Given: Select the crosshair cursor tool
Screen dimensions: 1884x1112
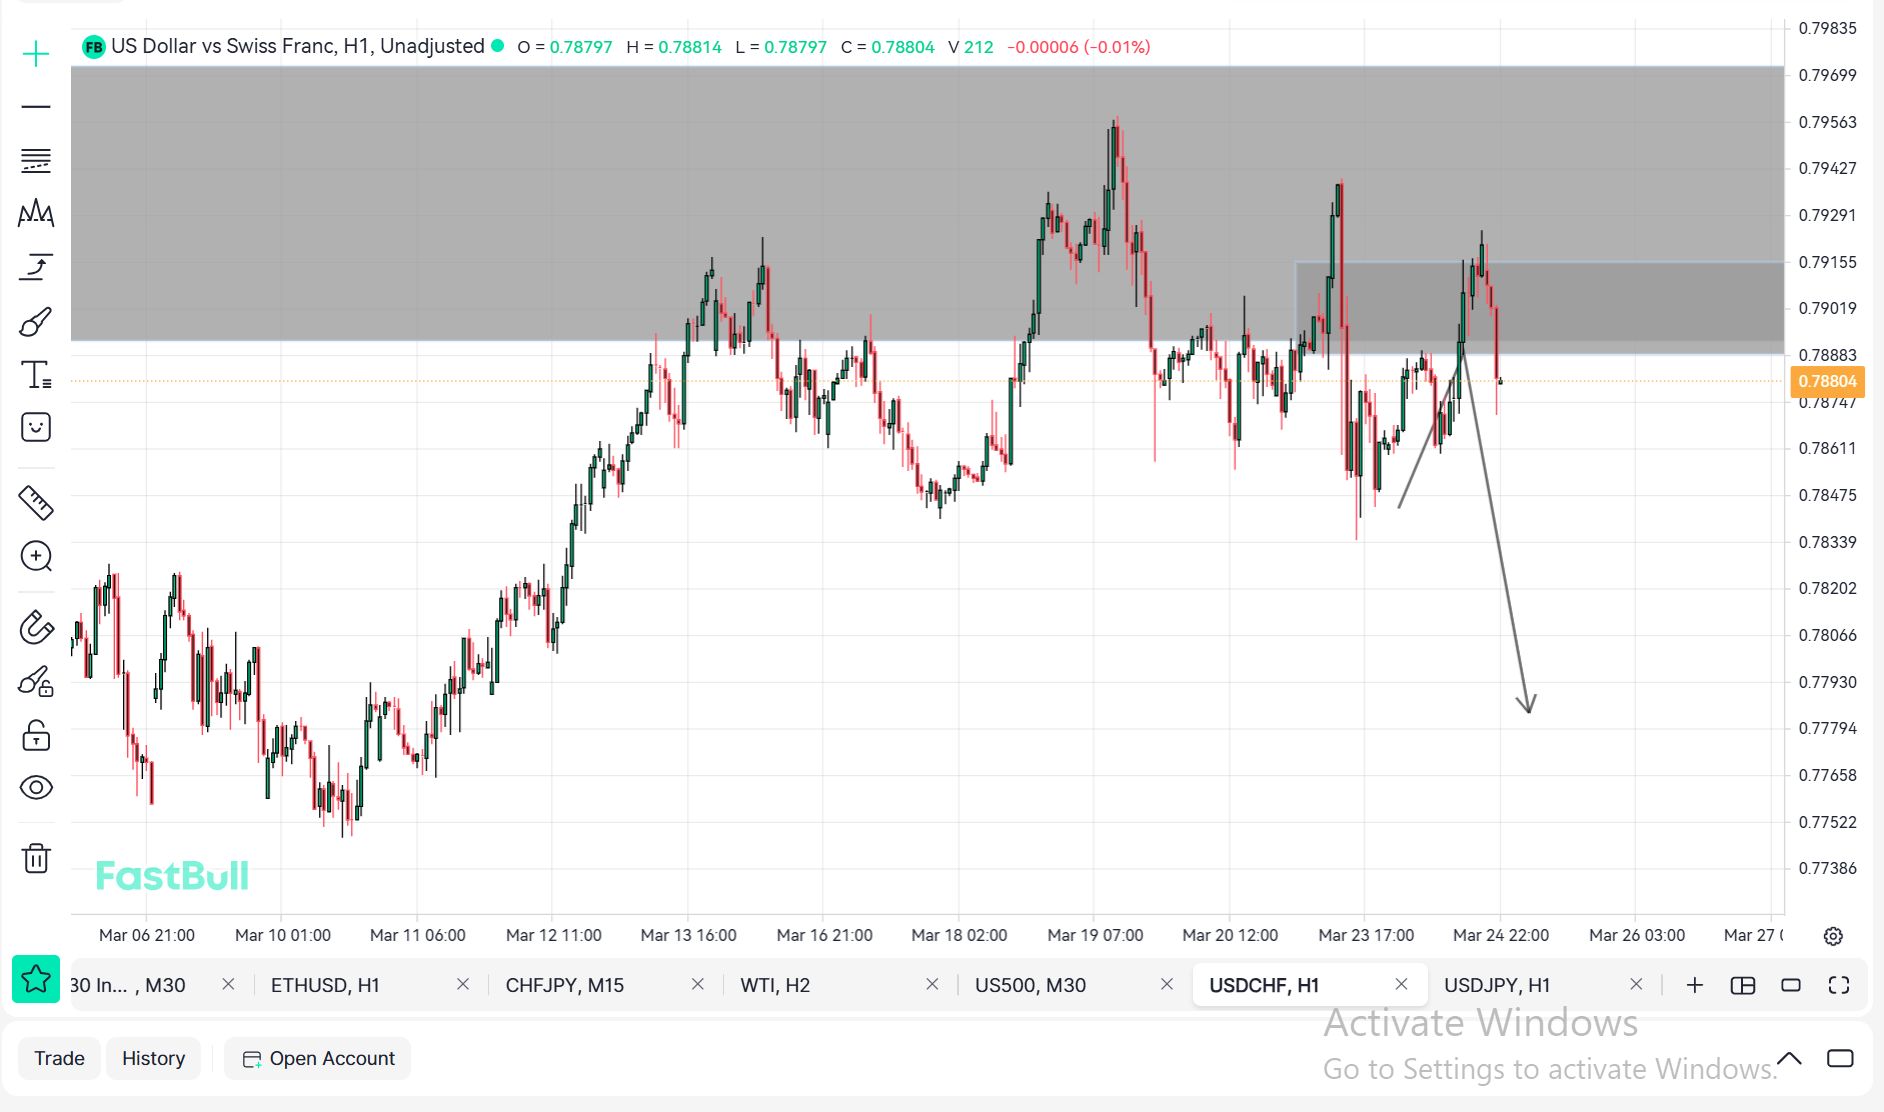Looking at the screenshot, I should 36,54.
